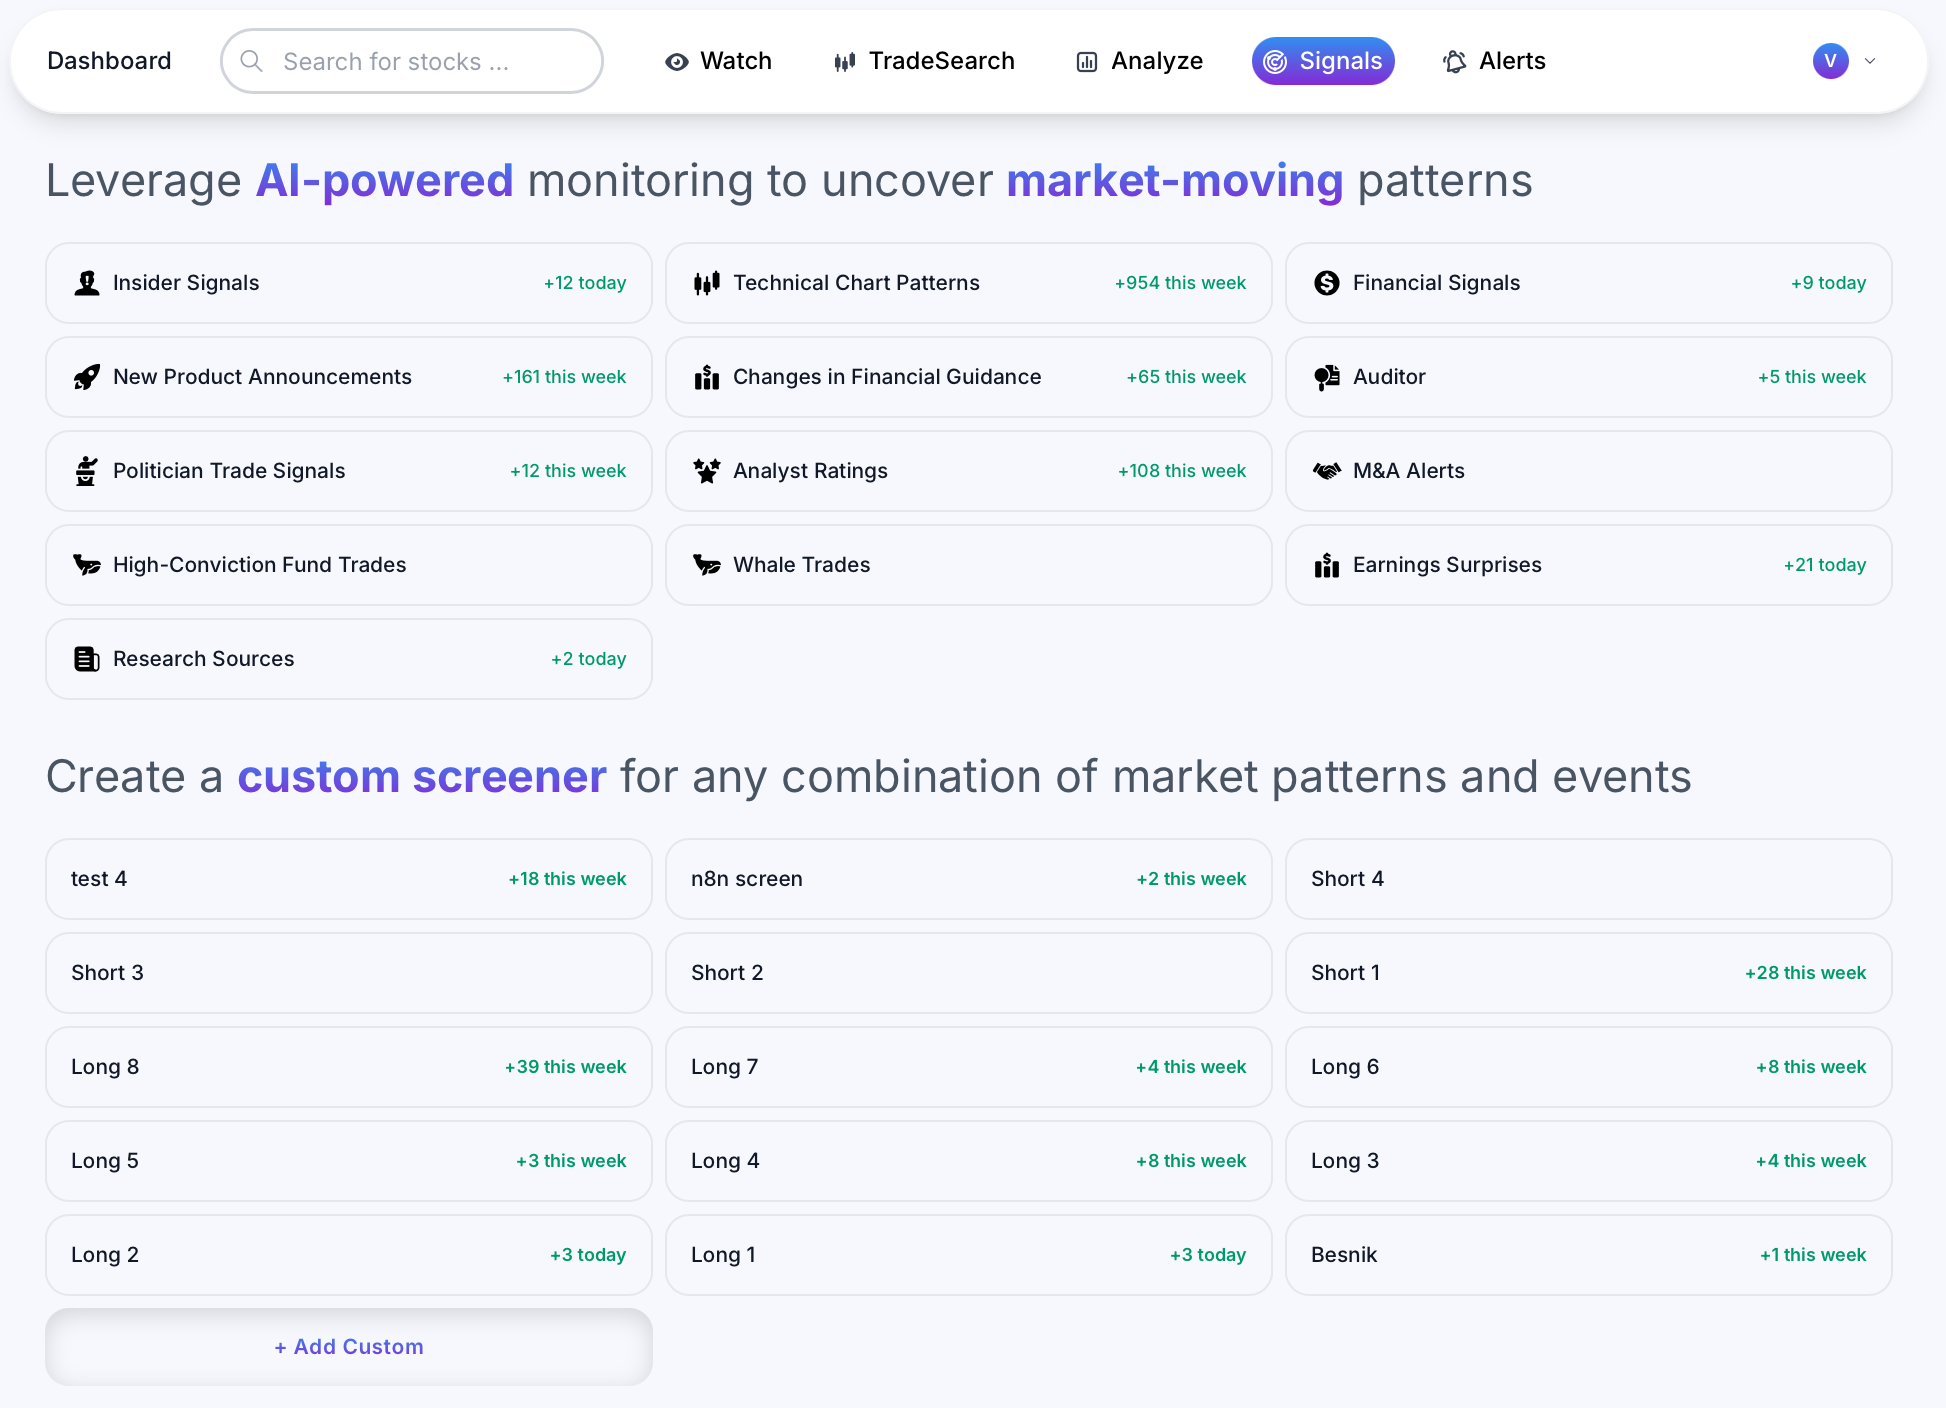Click the podium icon on Politician Trade Signals
1946x1408 pixels.
(x=86, y=471)
